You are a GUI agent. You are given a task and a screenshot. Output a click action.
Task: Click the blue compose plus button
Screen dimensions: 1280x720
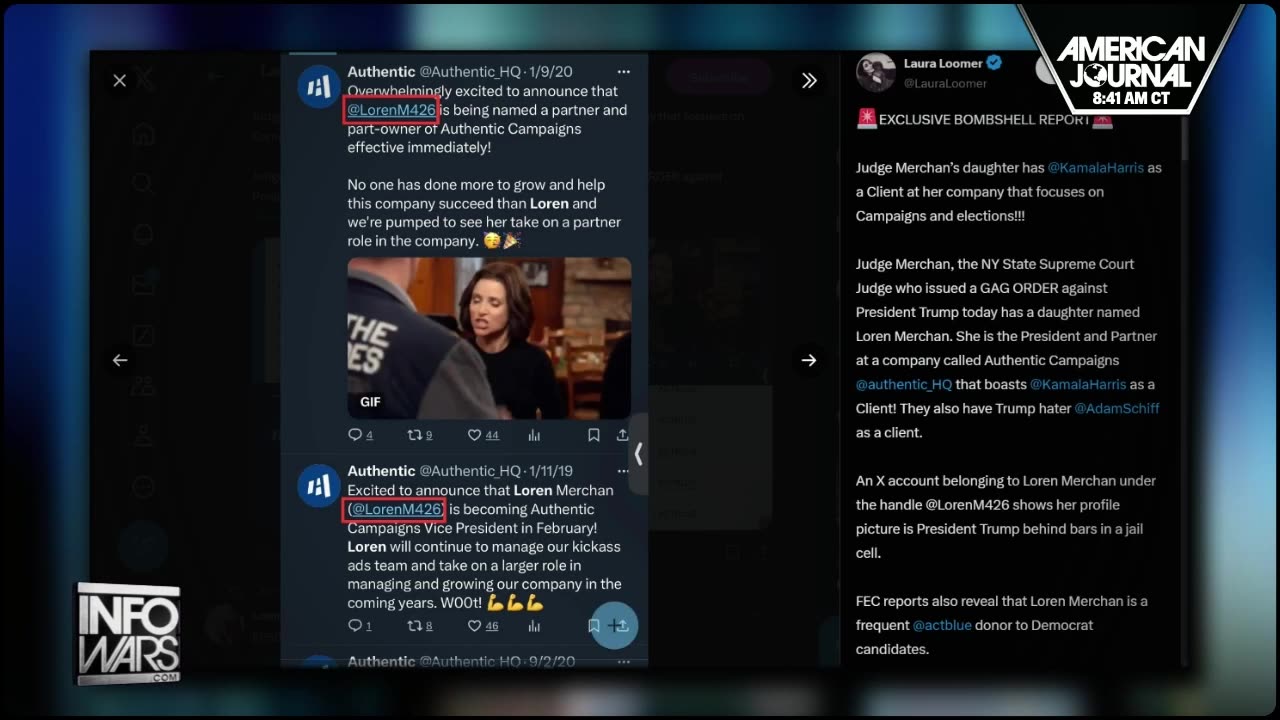tap(614, 625)
